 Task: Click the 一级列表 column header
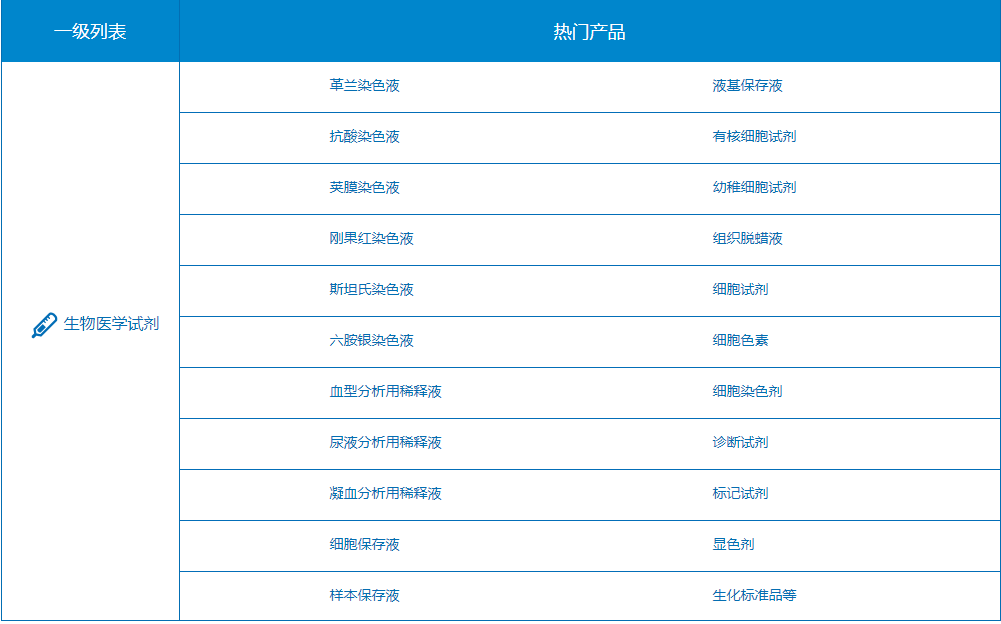90,32
